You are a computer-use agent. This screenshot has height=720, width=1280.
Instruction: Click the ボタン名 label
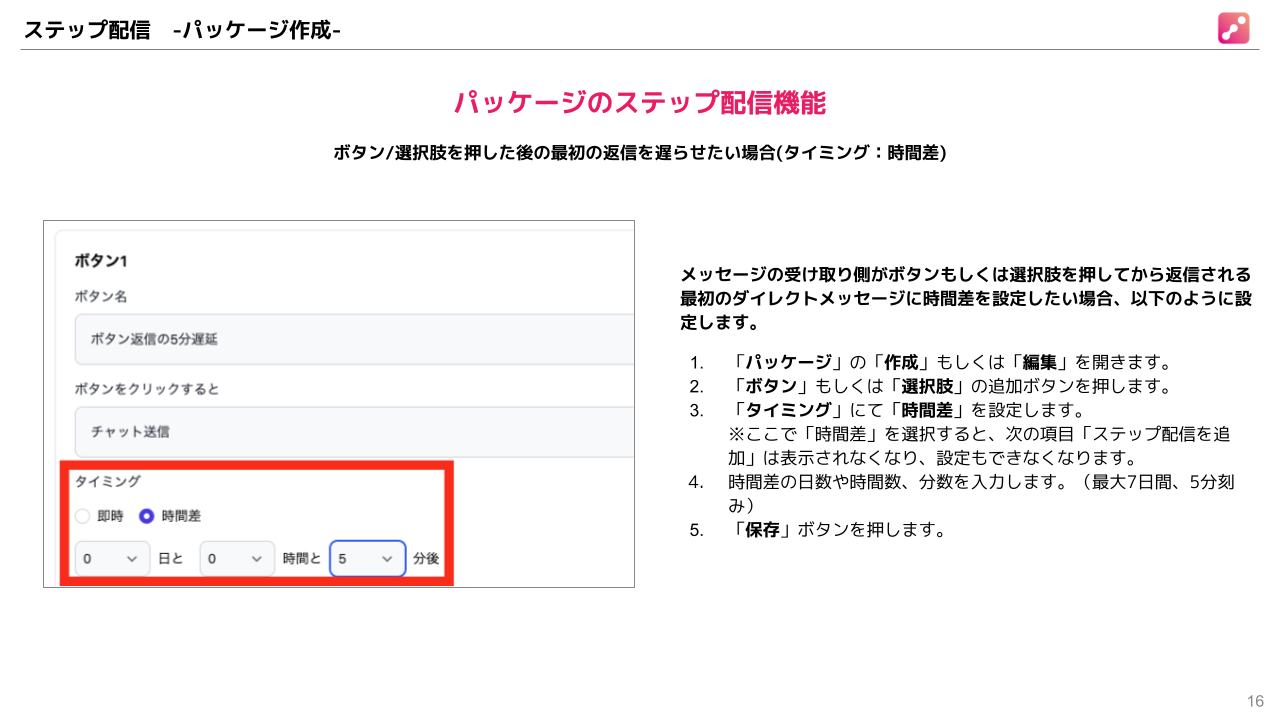[x=101, y=297]
